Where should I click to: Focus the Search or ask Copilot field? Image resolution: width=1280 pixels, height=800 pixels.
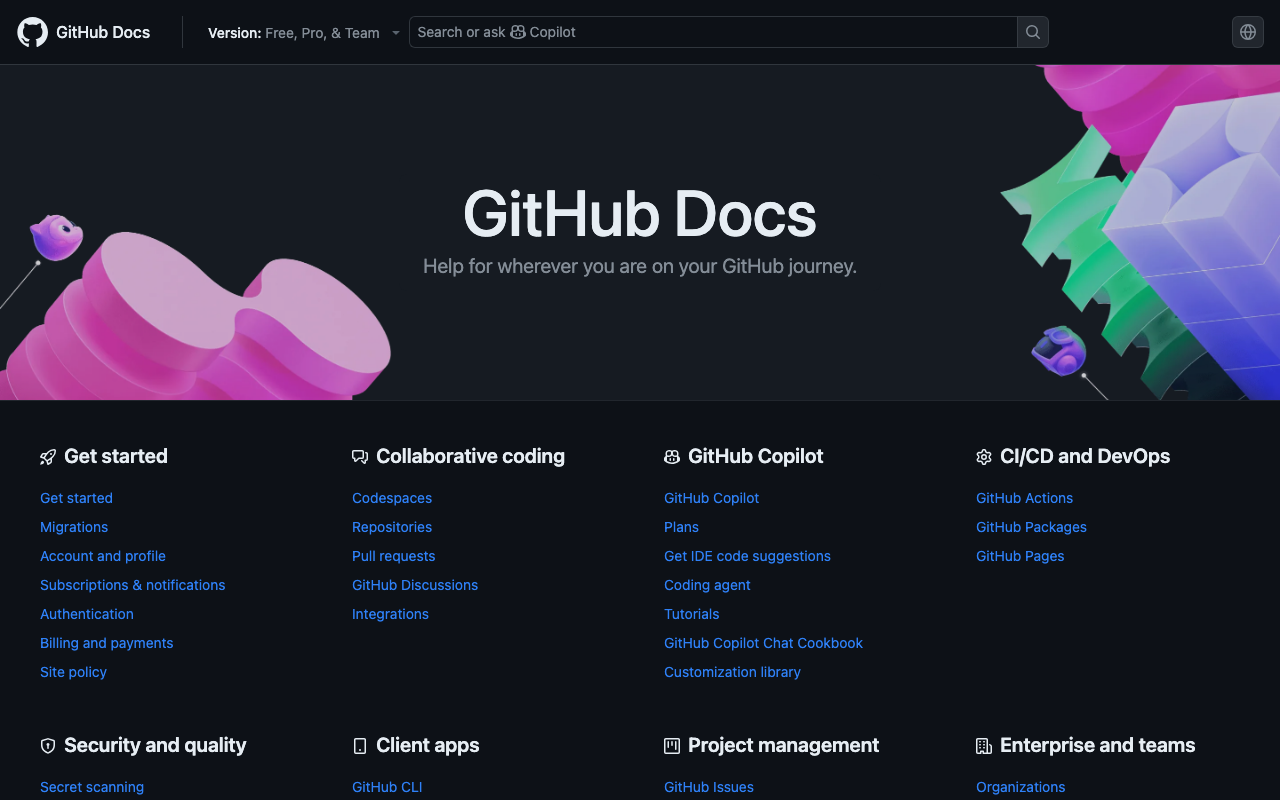[x=712, y=32]
